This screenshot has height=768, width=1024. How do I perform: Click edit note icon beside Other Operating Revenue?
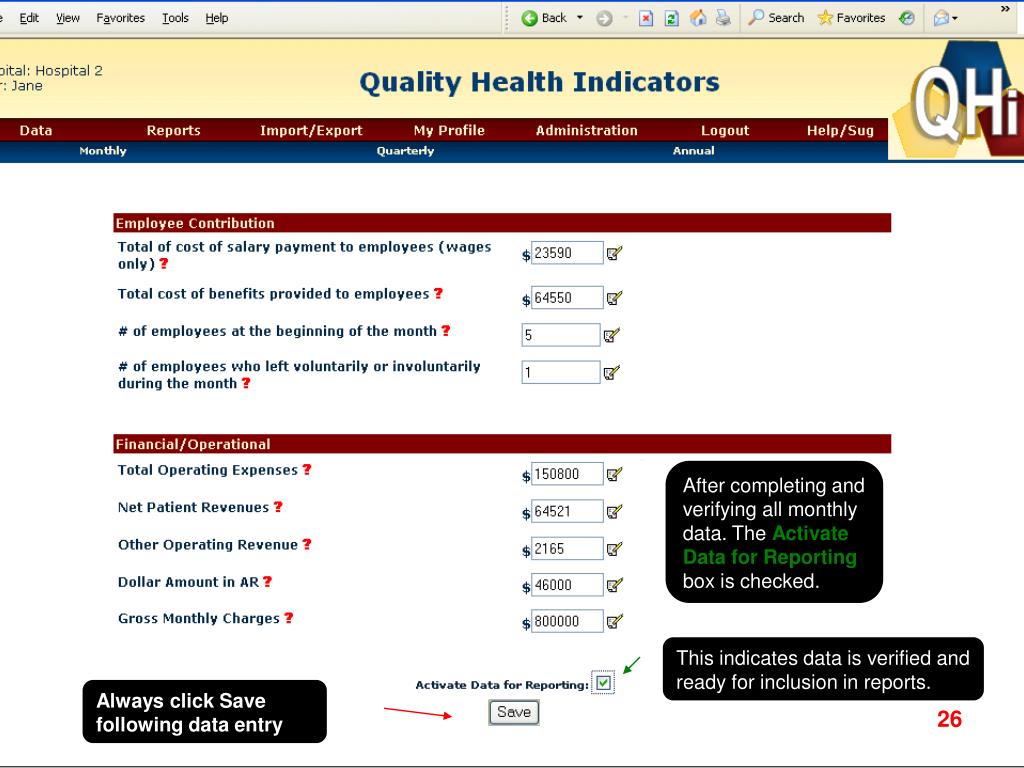614,549
